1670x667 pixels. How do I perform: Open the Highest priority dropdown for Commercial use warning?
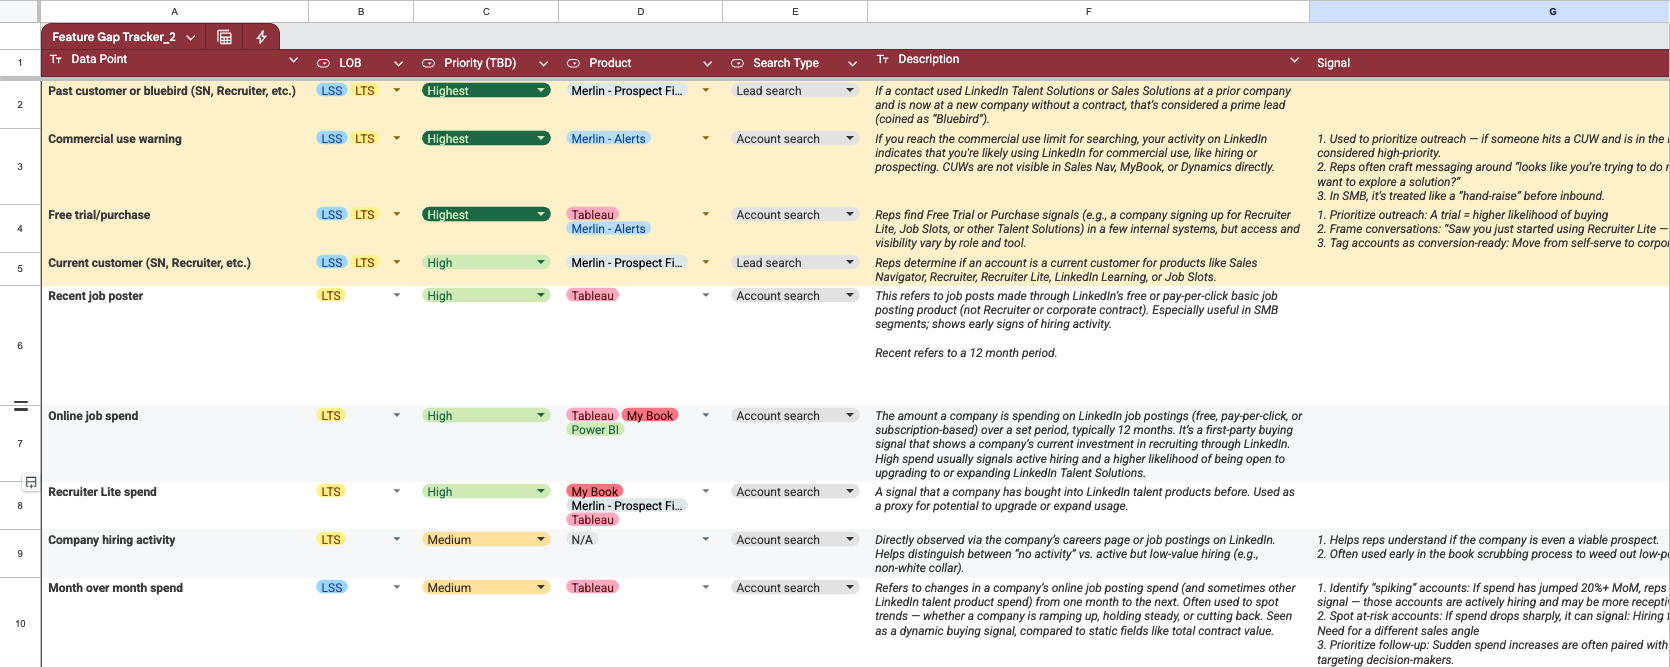541,138
